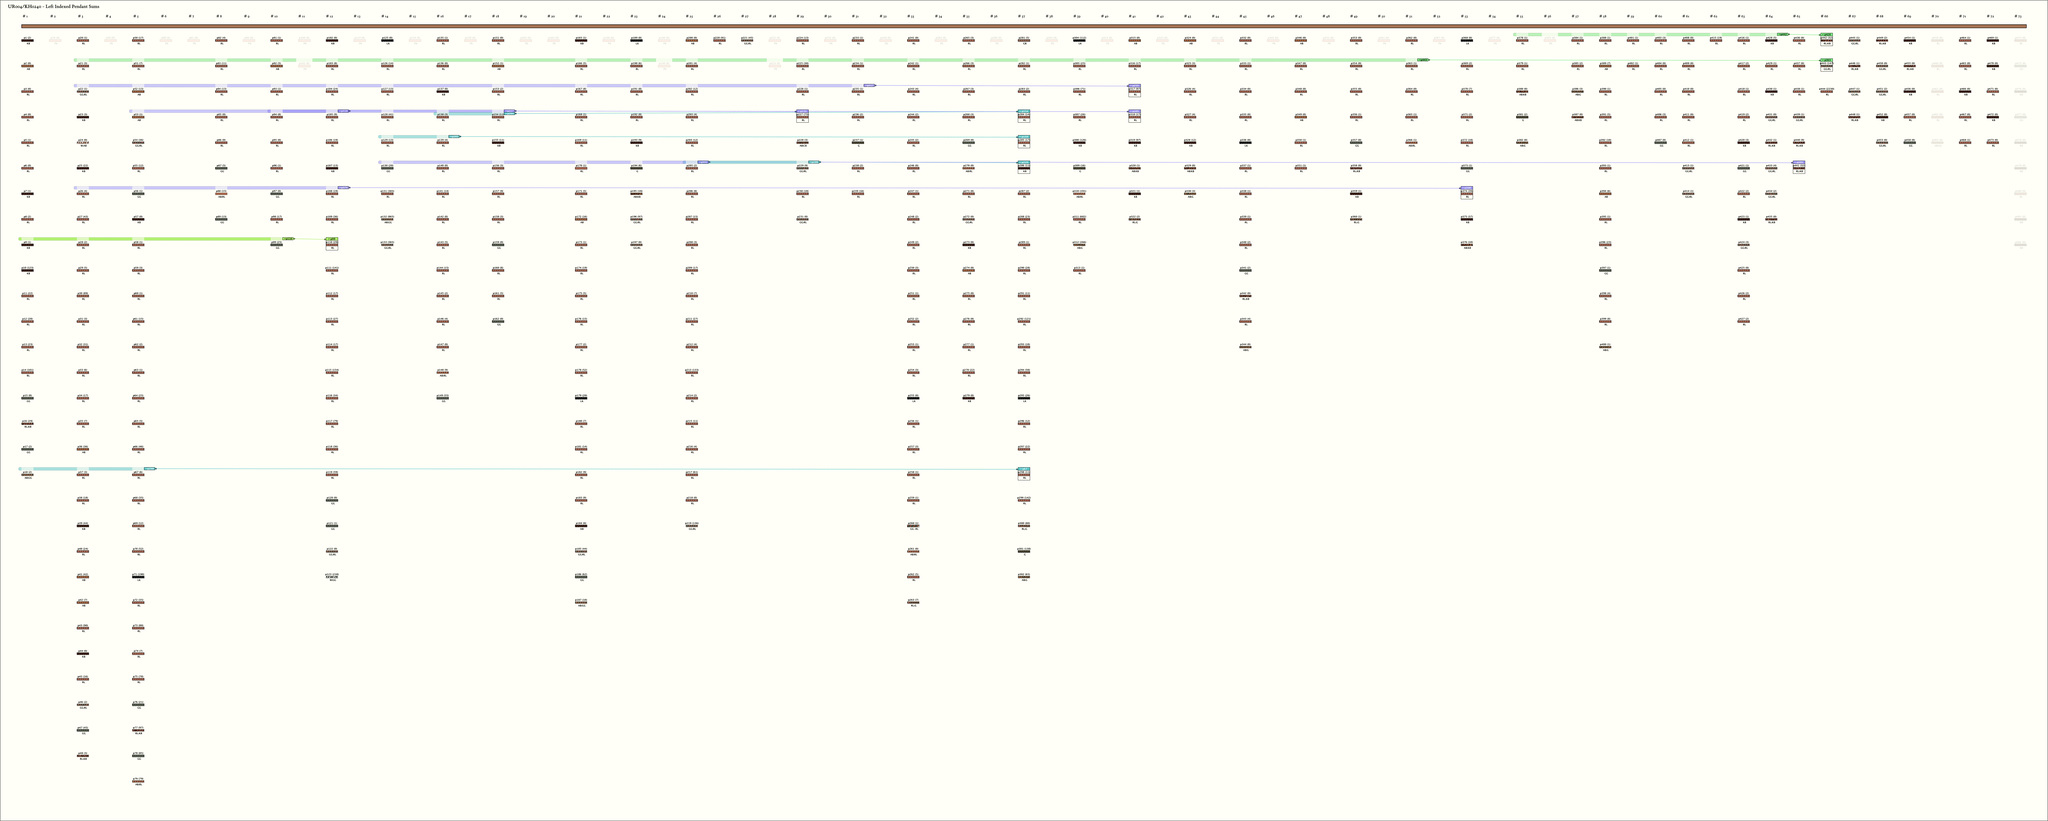Select the first pendant cord in cluster 1

[27, 41]
